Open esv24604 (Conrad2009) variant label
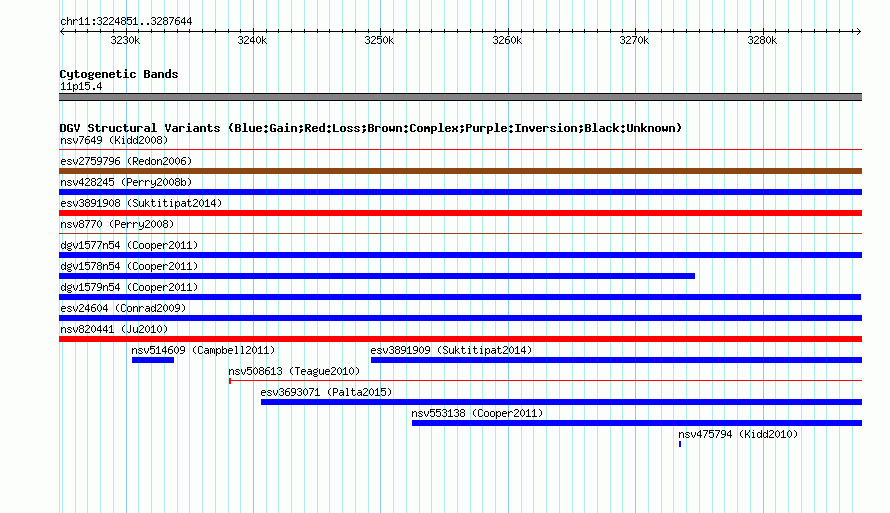Viewport: 890px width, 513px height. pos(123,308)
